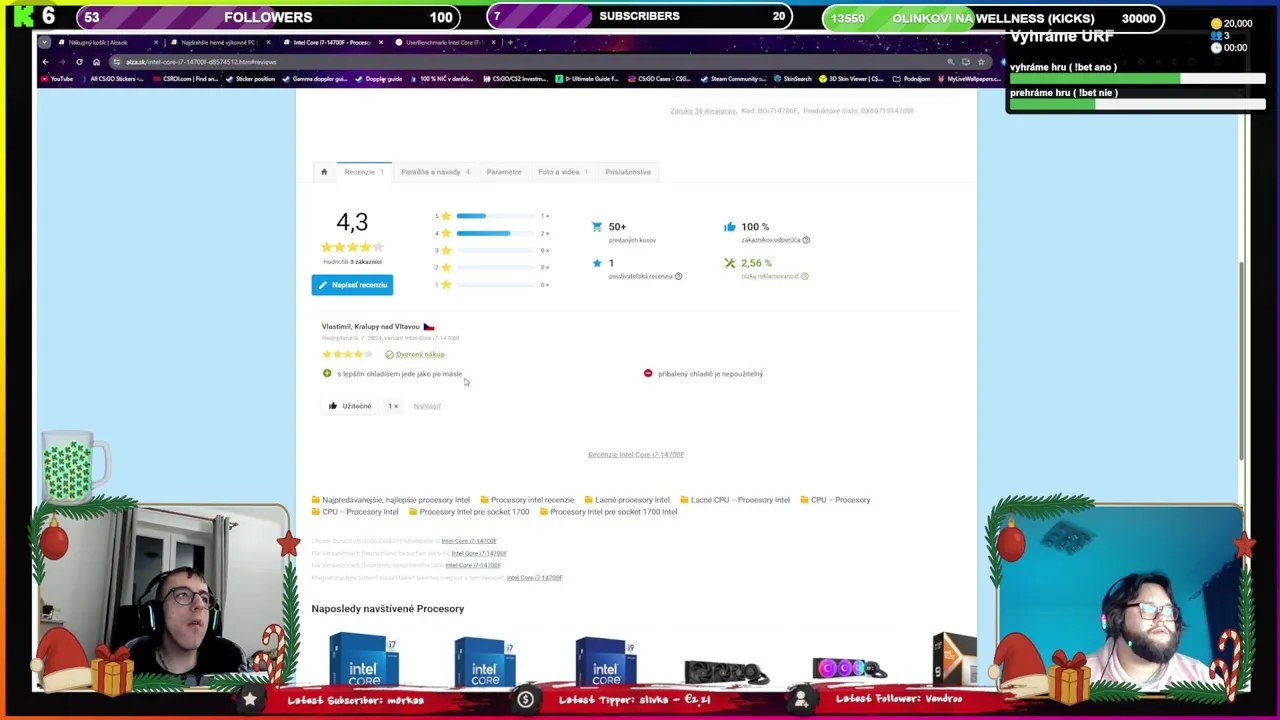The height and width of the screenshot is (720, 1280).
Task: Open category Procesory intel recenzie
Action: [x=532, y=500]
